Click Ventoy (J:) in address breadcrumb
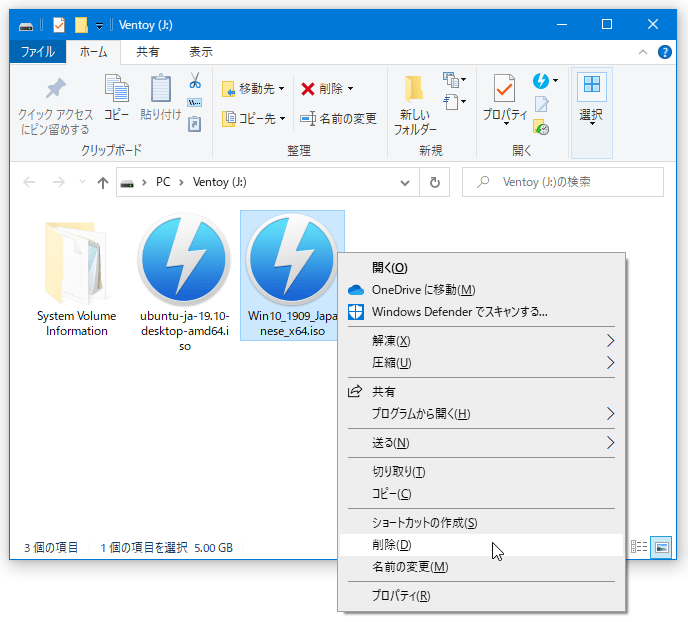Image resolution: width=688 pixels, height=622 pixels. [219, 182]
